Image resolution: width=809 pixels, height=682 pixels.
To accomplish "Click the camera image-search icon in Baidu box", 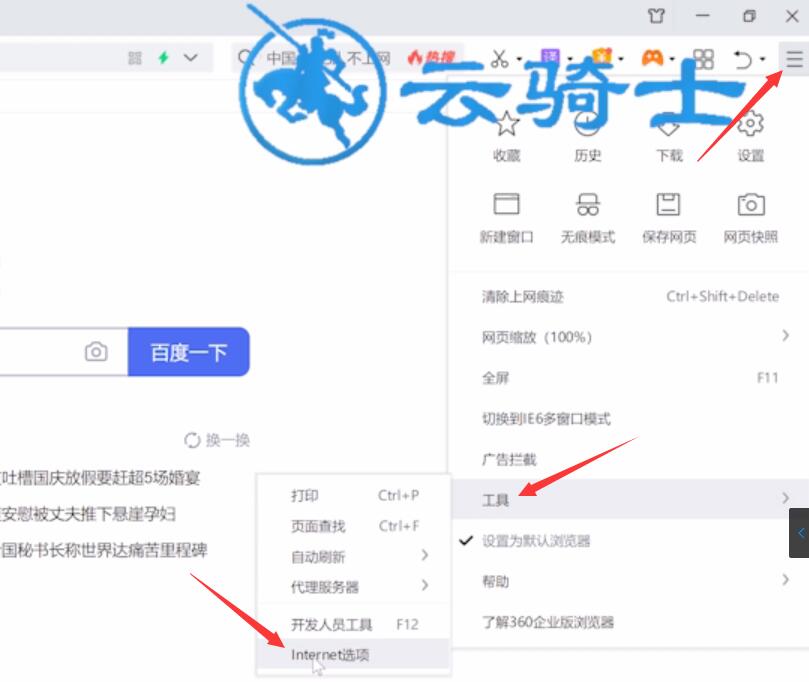I will 96,352.
